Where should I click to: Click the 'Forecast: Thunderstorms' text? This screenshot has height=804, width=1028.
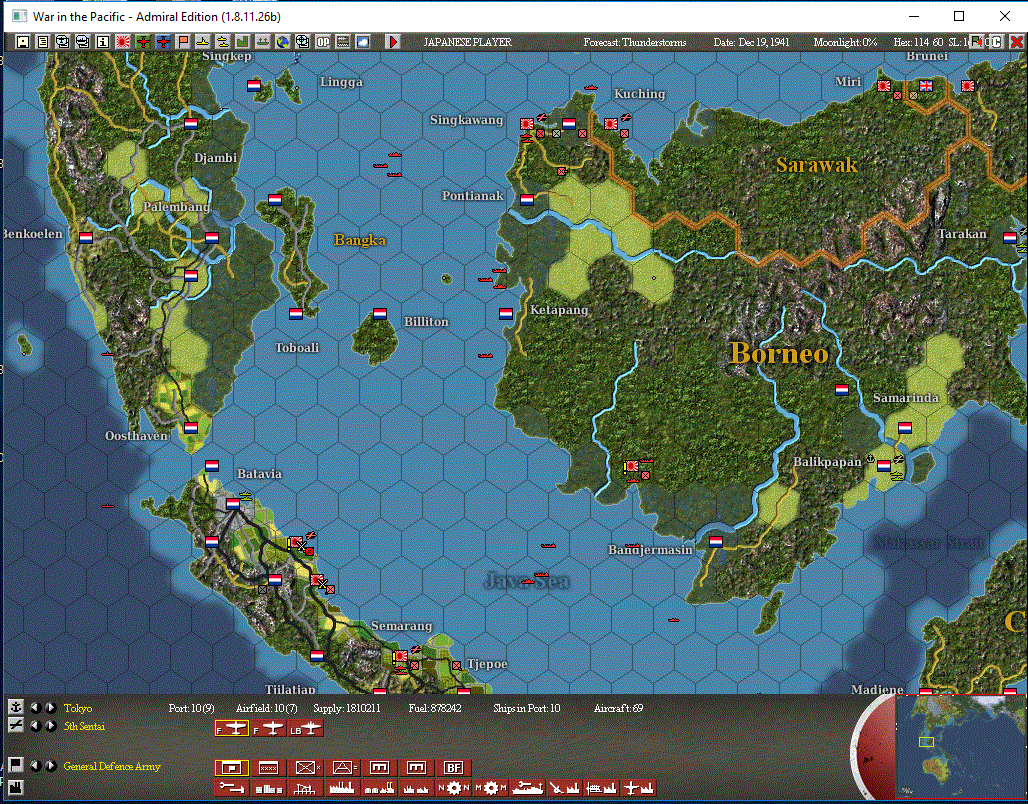pyautogui.click(x=635, y=42)
